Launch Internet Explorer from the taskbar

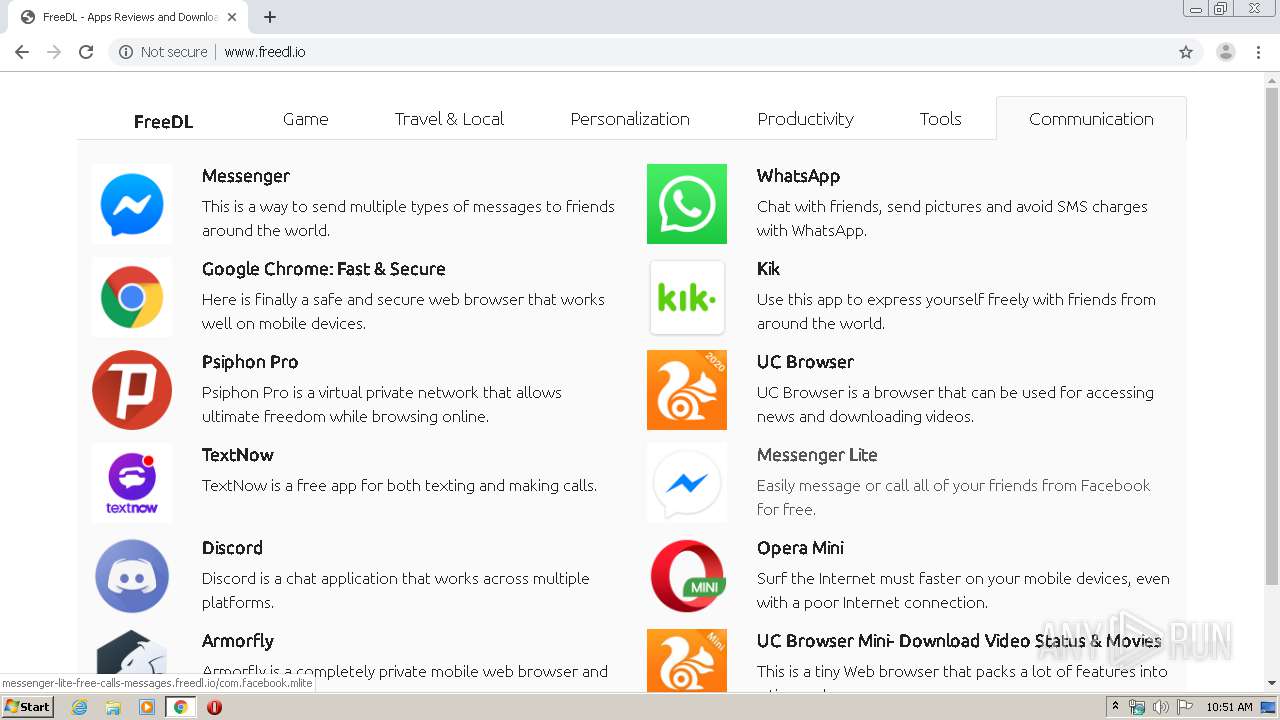[x=79, y=707]
